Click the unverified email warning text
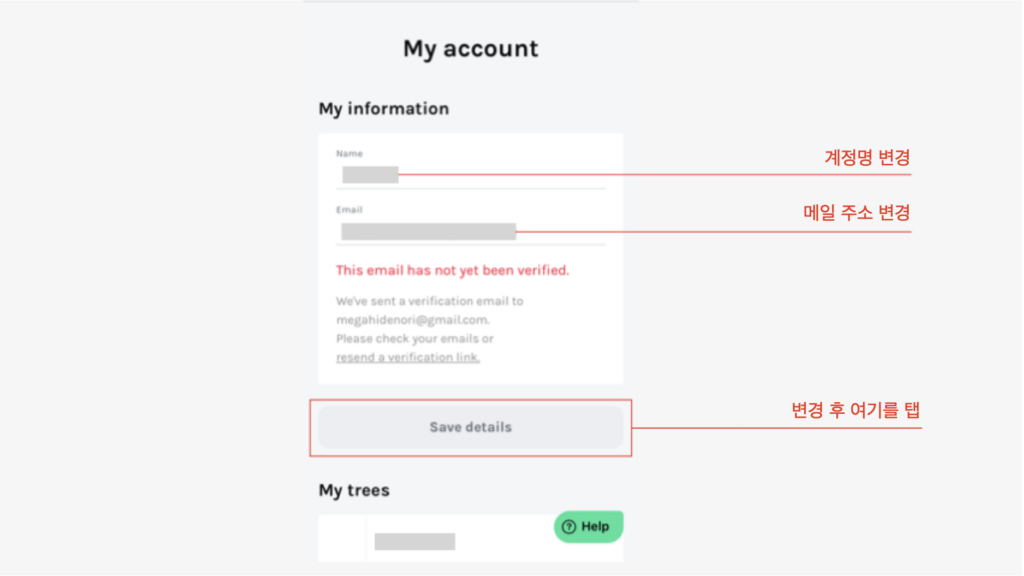 [453, 270]
